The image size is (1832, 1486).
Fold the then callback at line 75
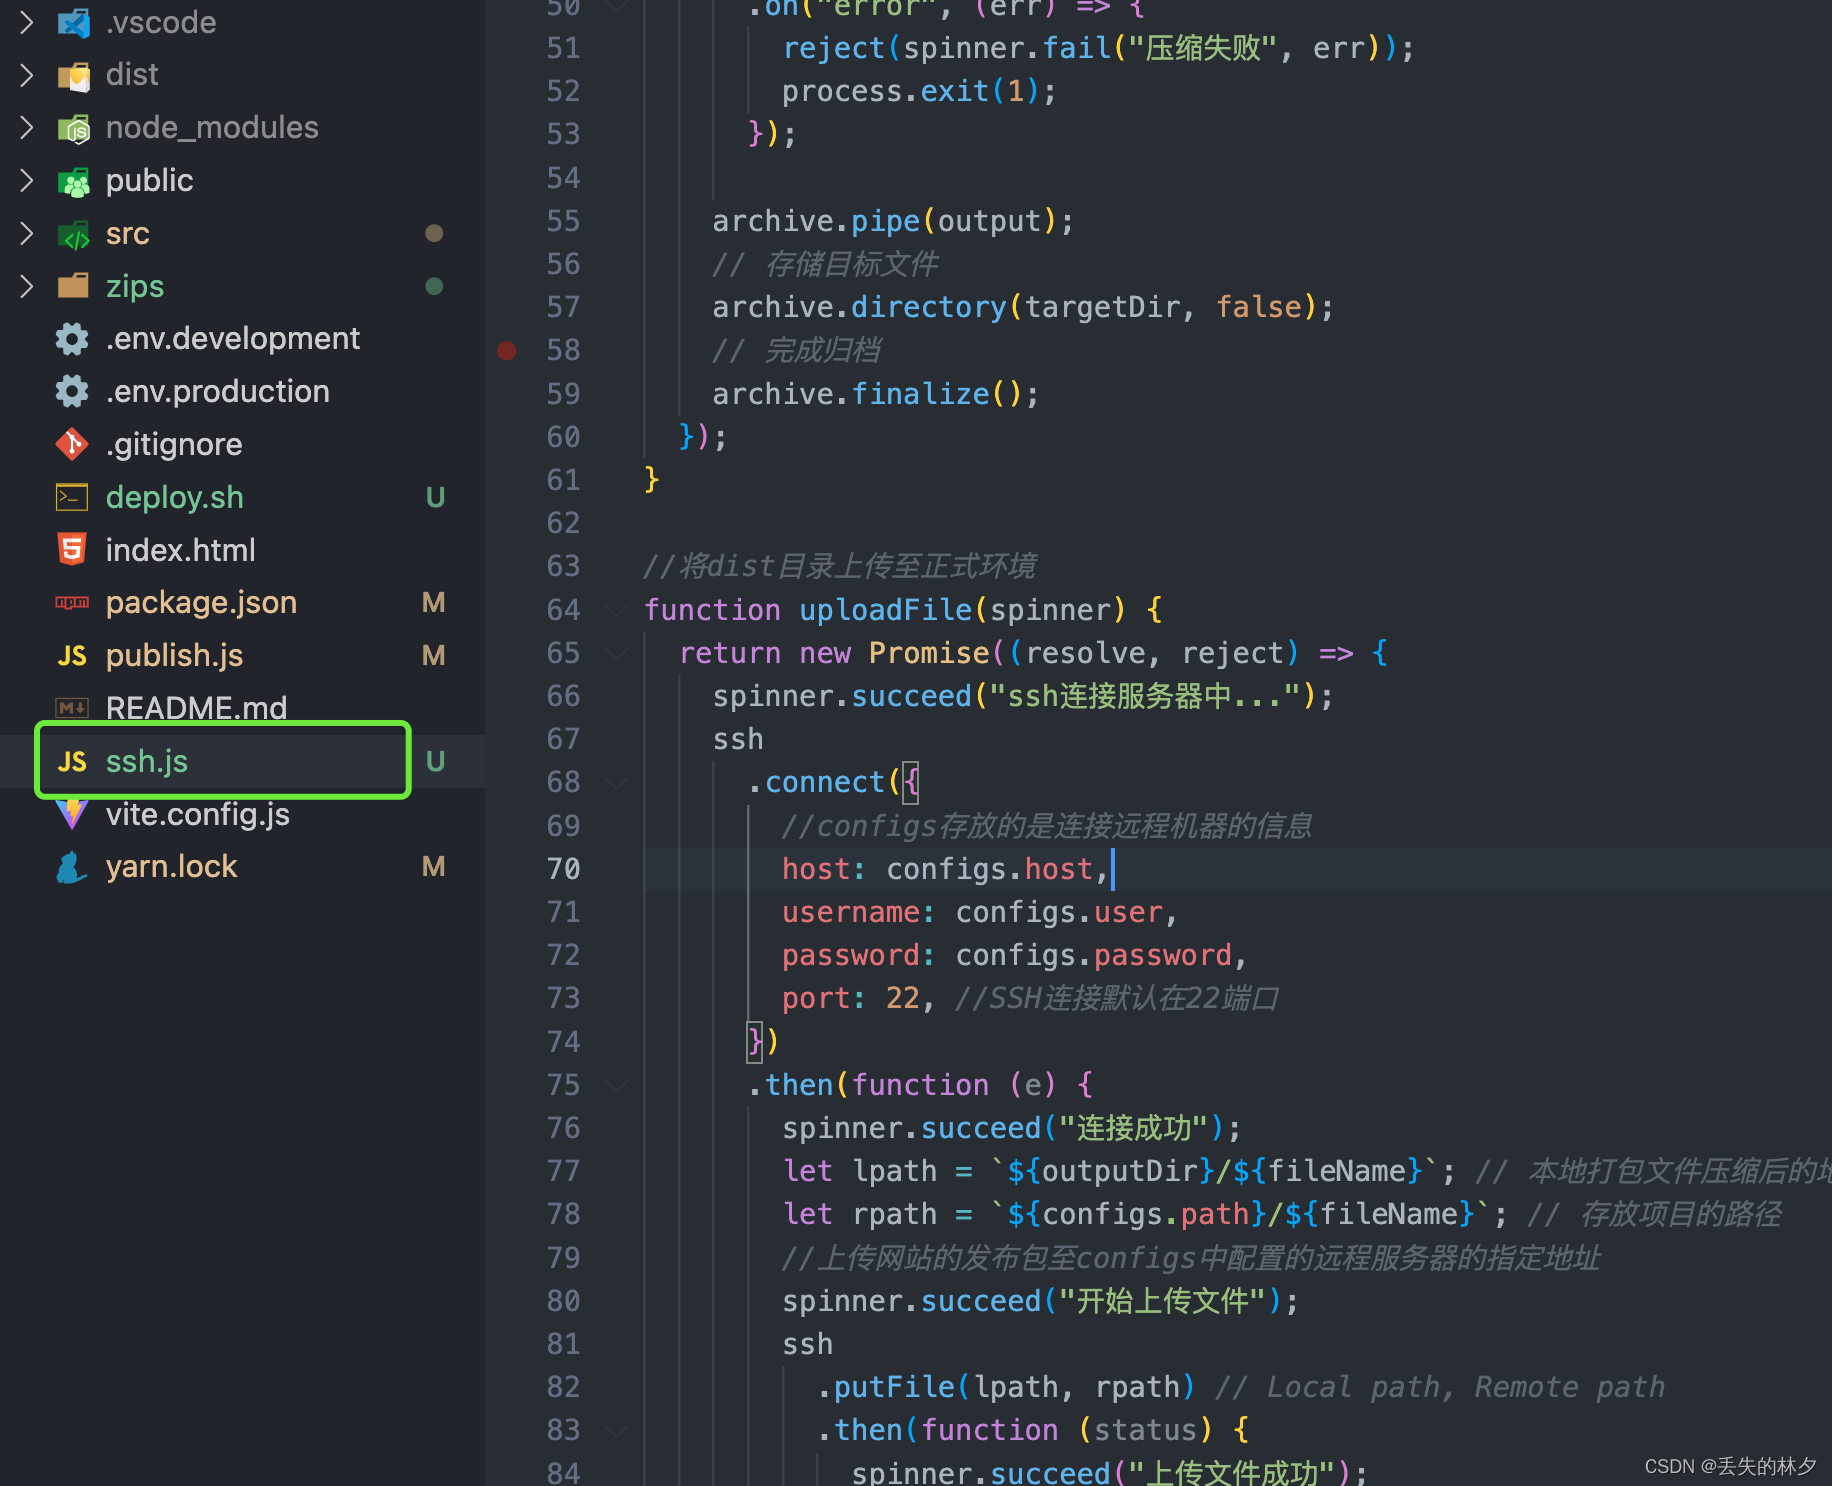click(x=618, y=1085)
